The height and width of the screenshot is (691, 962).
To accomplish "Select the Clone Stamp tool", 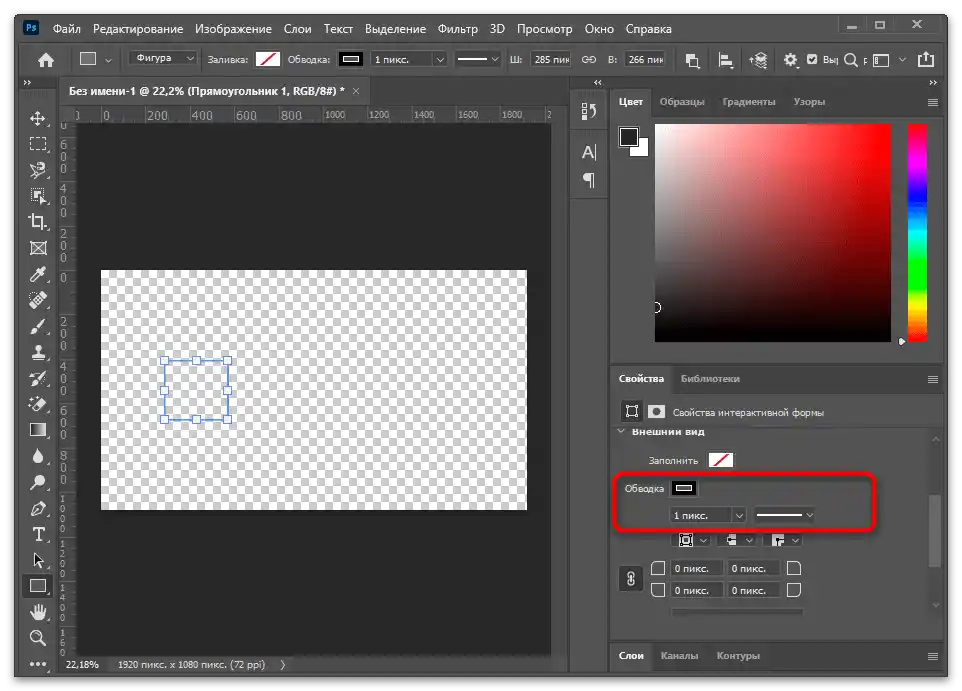I will (38, 352).
